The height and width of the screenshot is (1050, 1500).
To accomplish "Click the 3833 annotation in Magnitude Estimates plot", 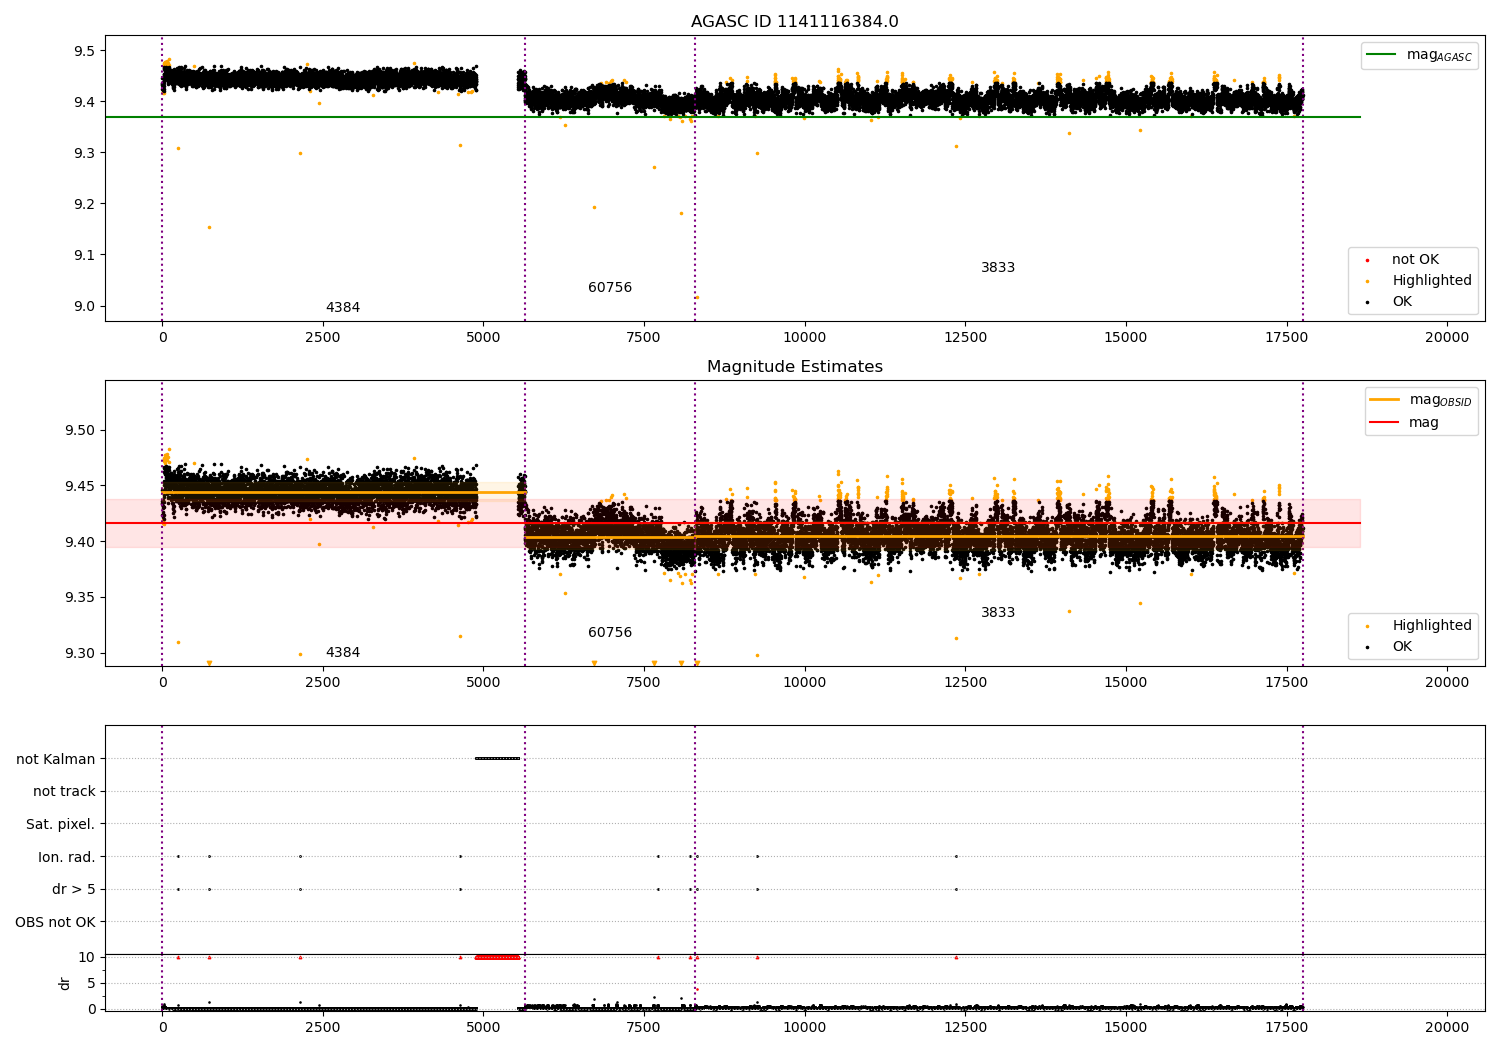I will [x=998, y=613].
